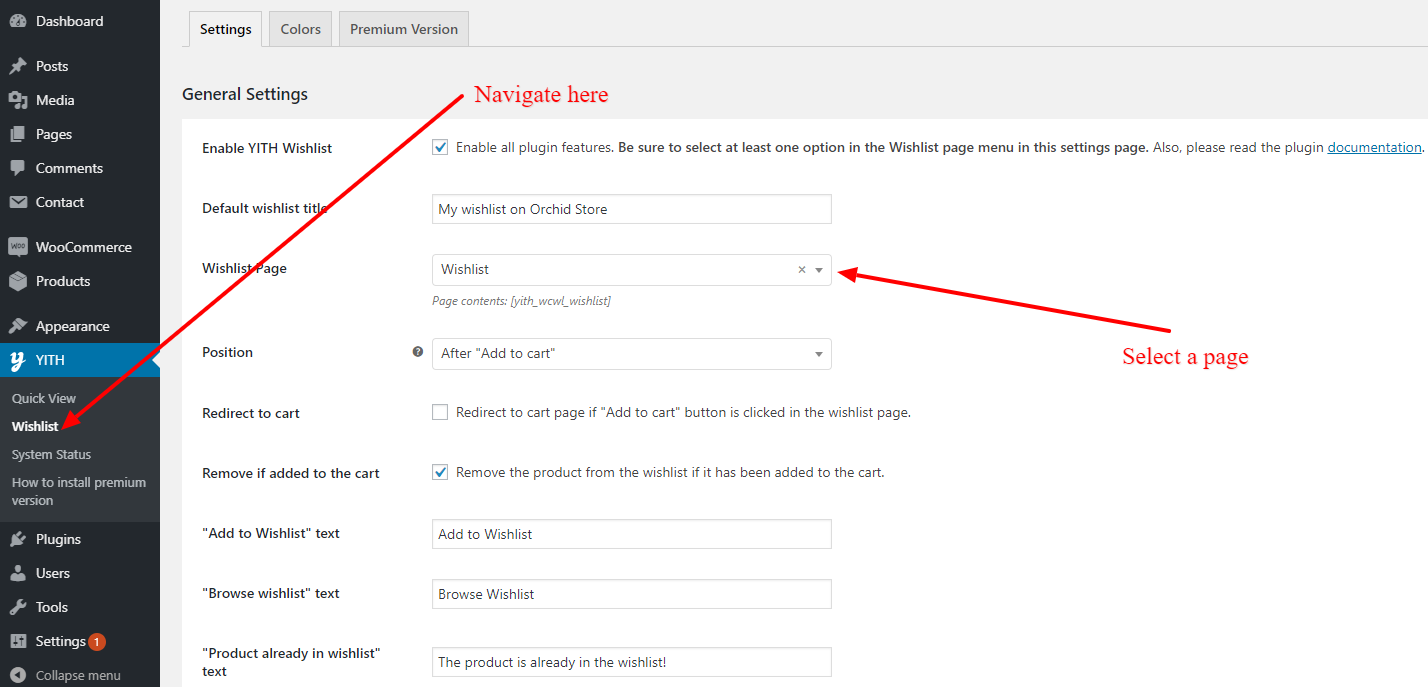Screen dimensions: 1428x687
Task: Click the Appearance paintbrush icon
Action: click(18, 326)
